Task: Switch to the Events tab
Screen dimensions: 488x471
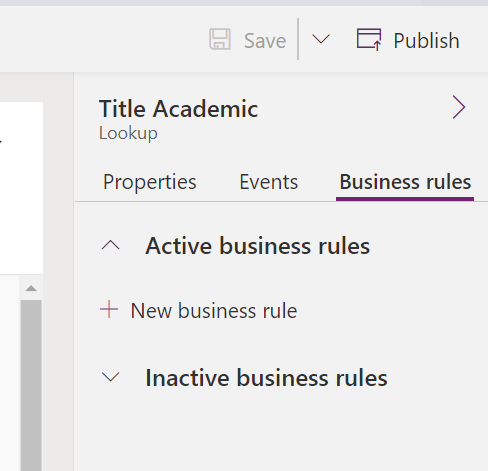Action: 269,182
